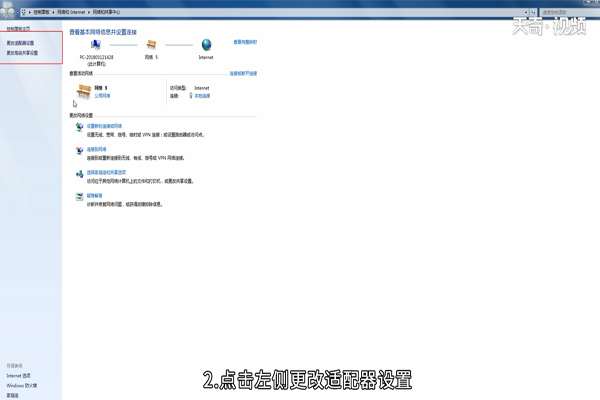The height and width of the screenshot is (400, 600).
Task: Open 本地连接 connection link
Action: click(202, 96)
